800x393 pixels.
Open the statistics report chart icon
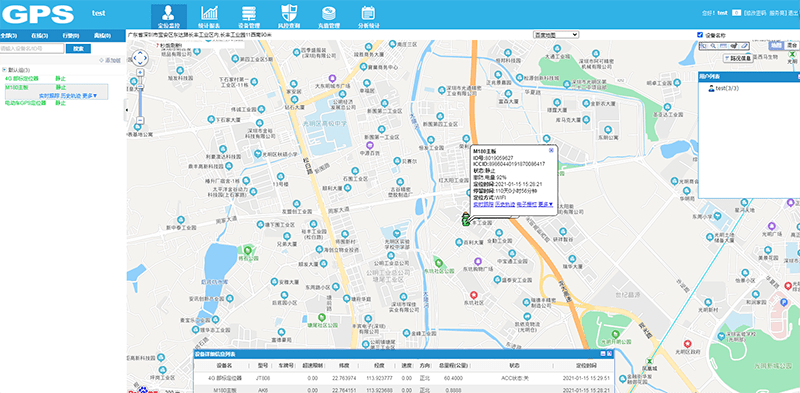(209, 13)
